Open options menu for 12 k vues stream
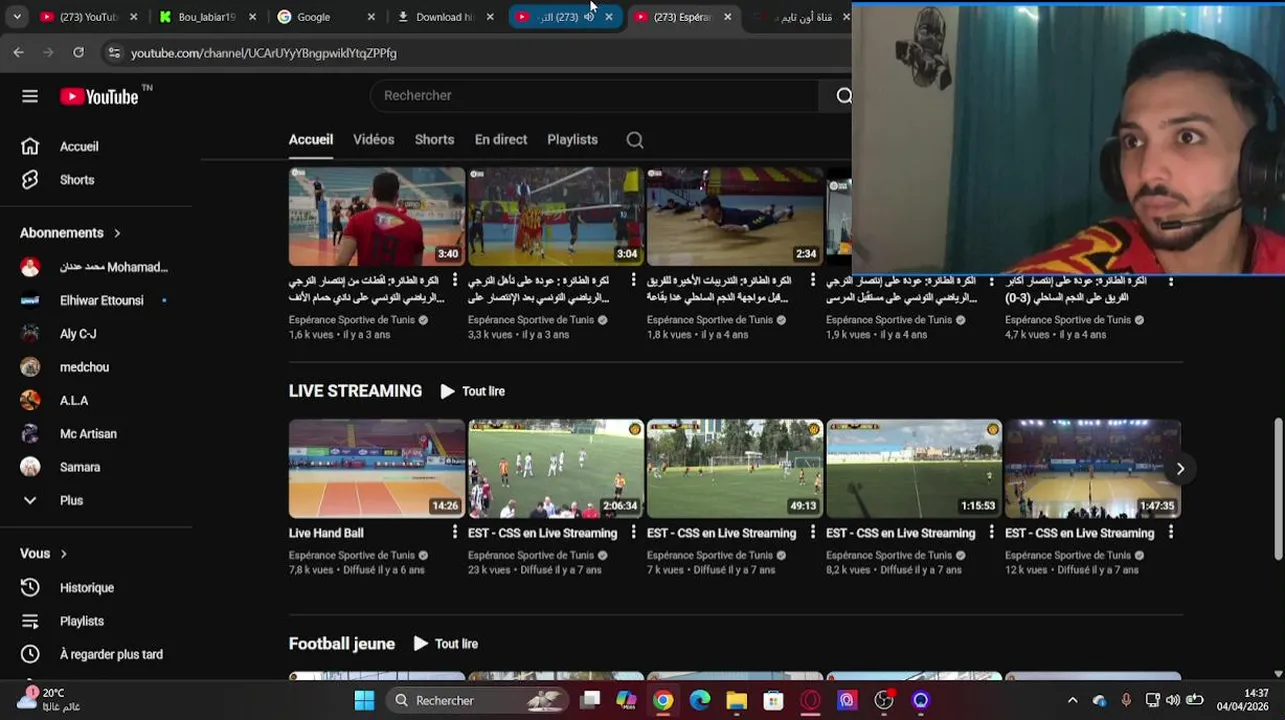Image resolution: width=1285 pixels, height=720 pixels. [1171, 533]
